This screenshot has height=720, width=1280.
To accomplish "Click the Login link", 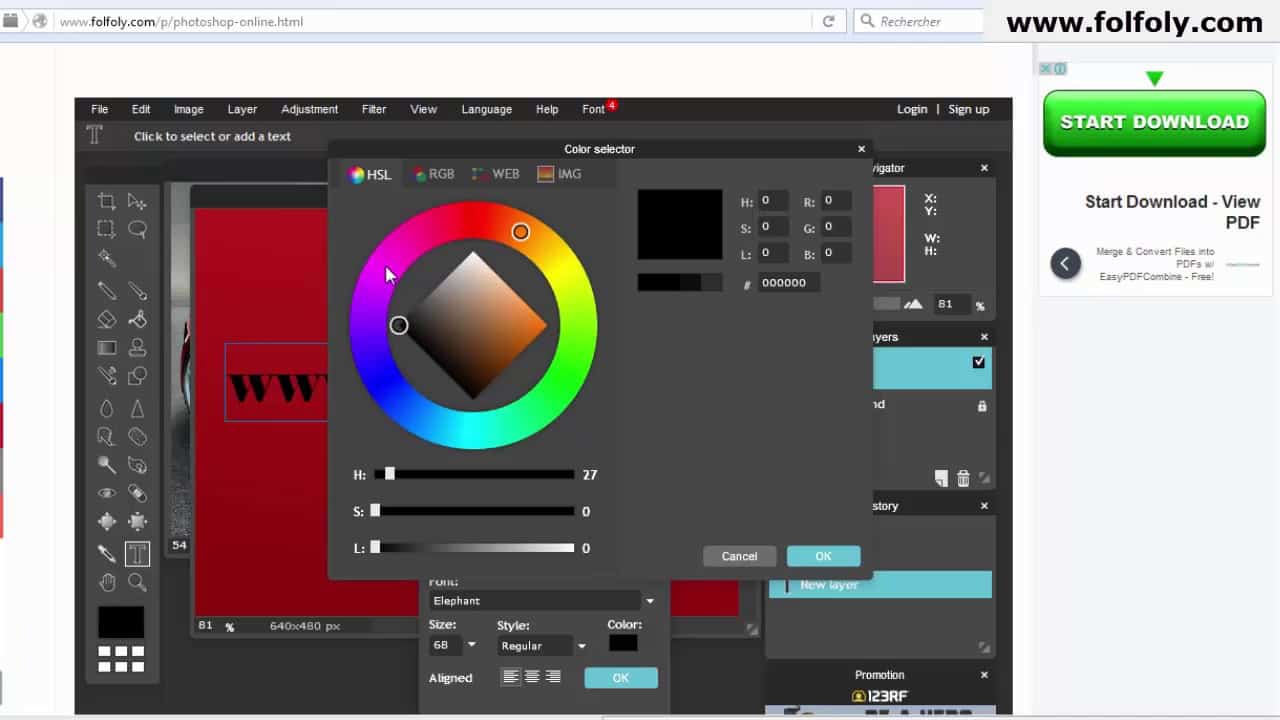I will (912, 109).
